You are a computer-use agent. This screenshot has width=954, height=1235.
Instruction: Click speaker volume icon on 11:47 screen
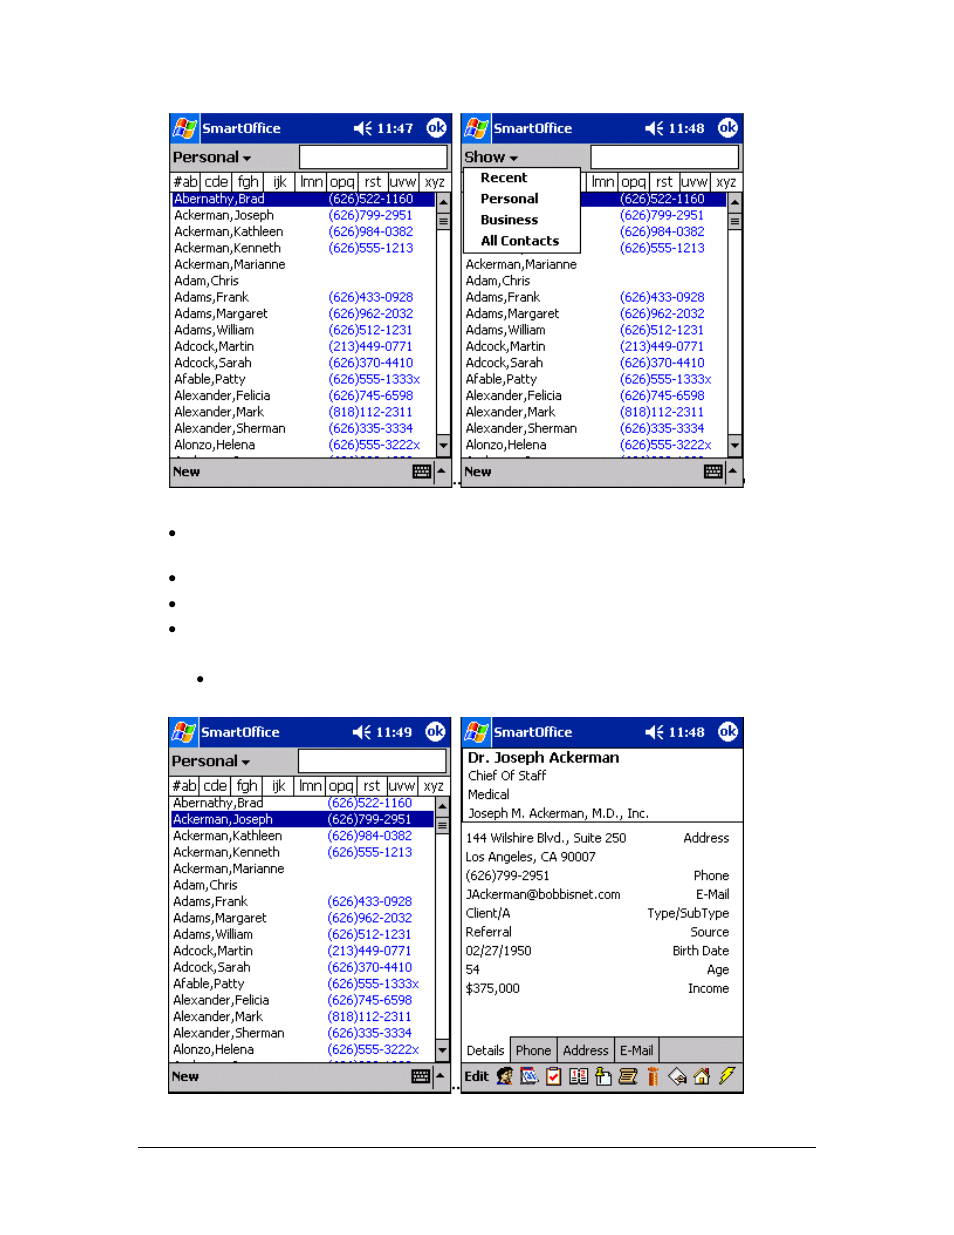(363, 128)
